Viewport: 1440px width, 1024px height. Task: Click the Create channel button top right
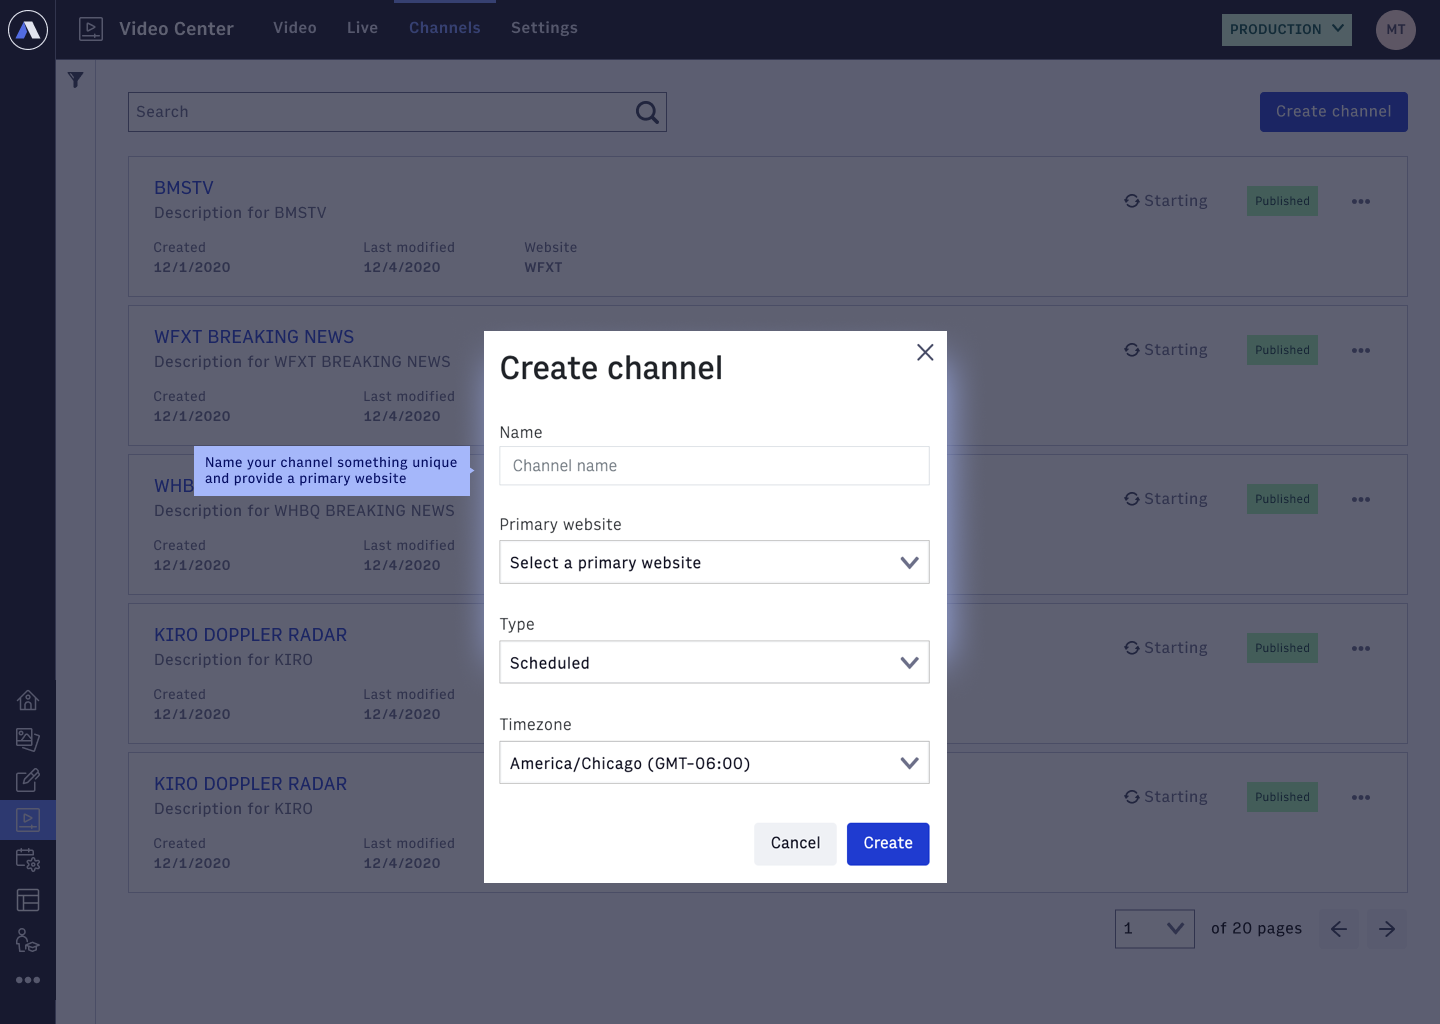point(1334,112)
